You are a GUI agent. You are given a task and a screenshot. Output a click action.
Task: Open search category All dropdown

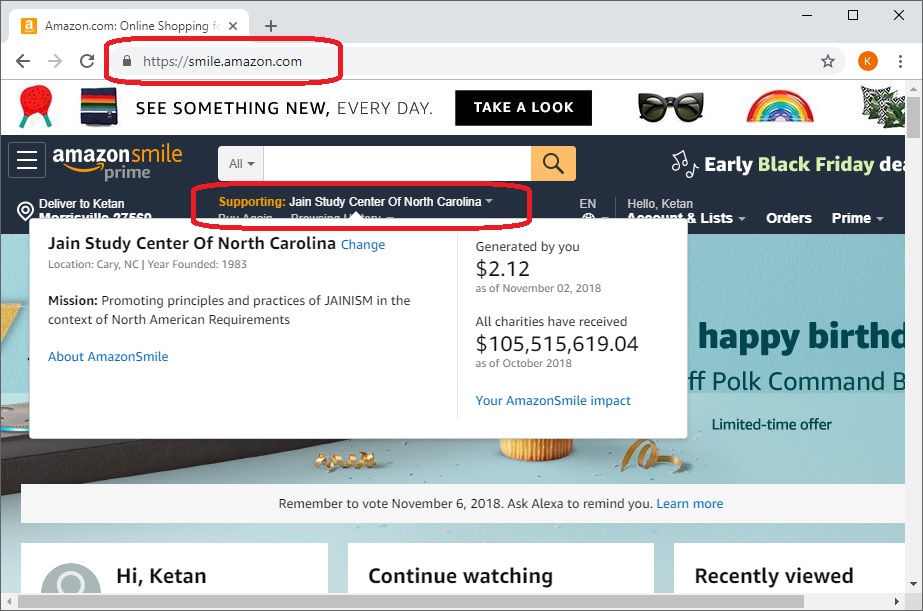pos(241,164)
